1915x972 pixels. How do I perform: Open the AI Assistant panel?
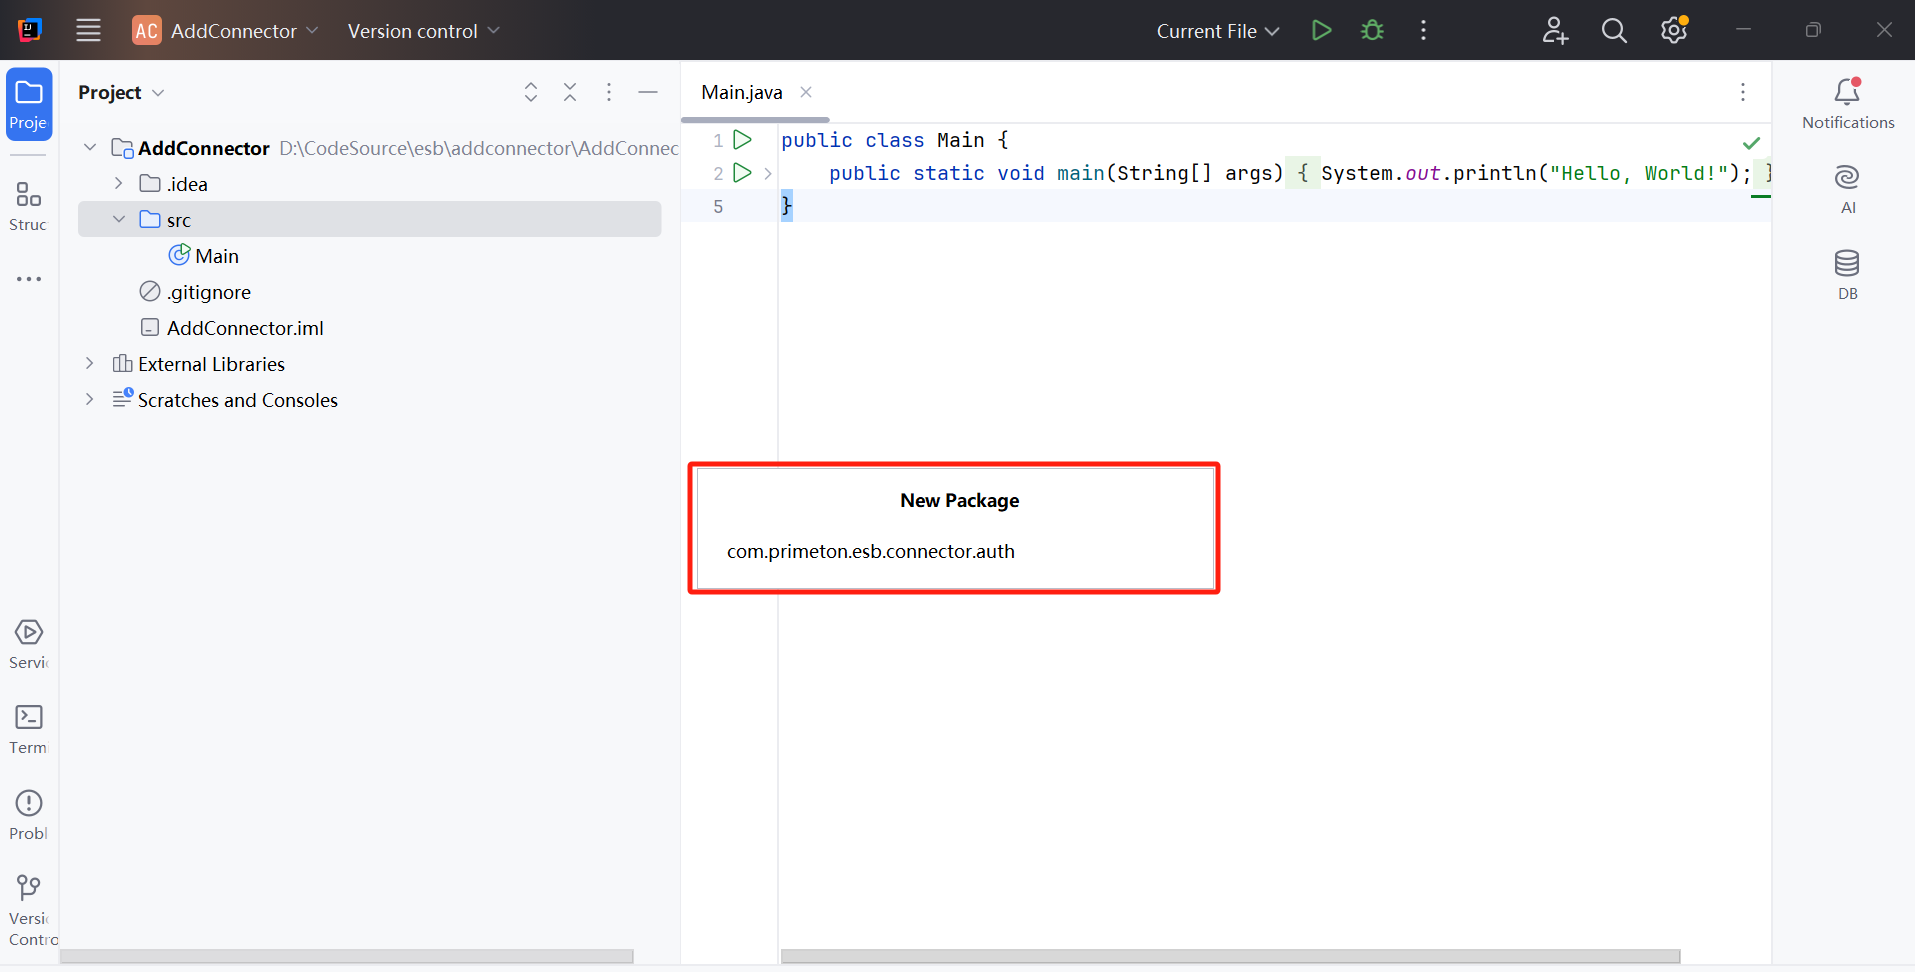[x=1847, y=188]
